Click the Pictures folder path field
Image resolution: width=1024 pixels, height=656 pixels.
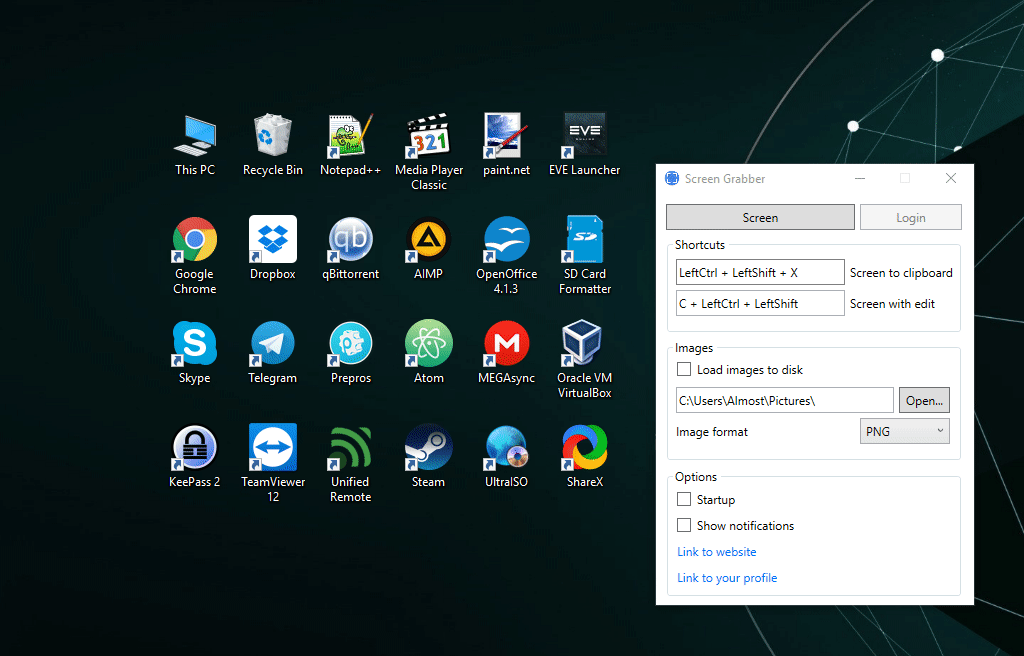784,401
